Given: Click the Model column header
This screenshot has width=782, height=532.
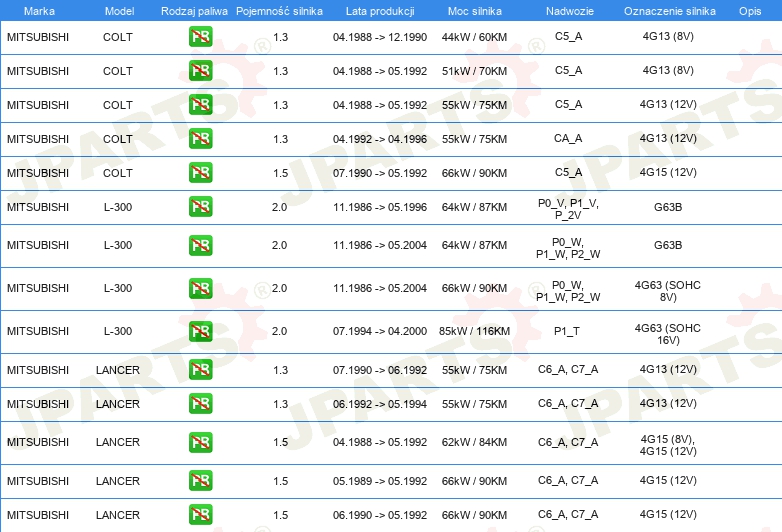Looking at the screenshot, I should tap(119, 11).
